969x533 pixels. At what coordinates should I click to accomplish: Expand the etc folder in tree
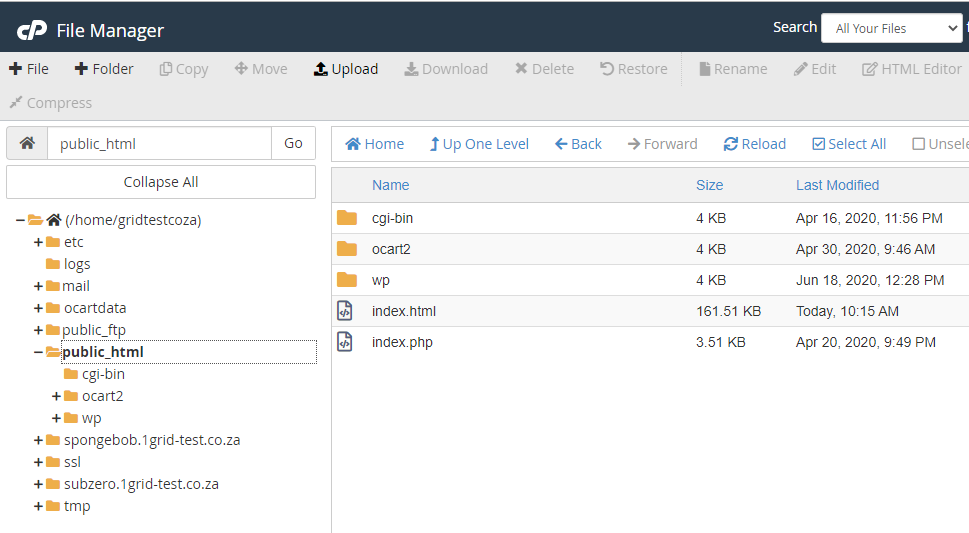click(38, 242)
